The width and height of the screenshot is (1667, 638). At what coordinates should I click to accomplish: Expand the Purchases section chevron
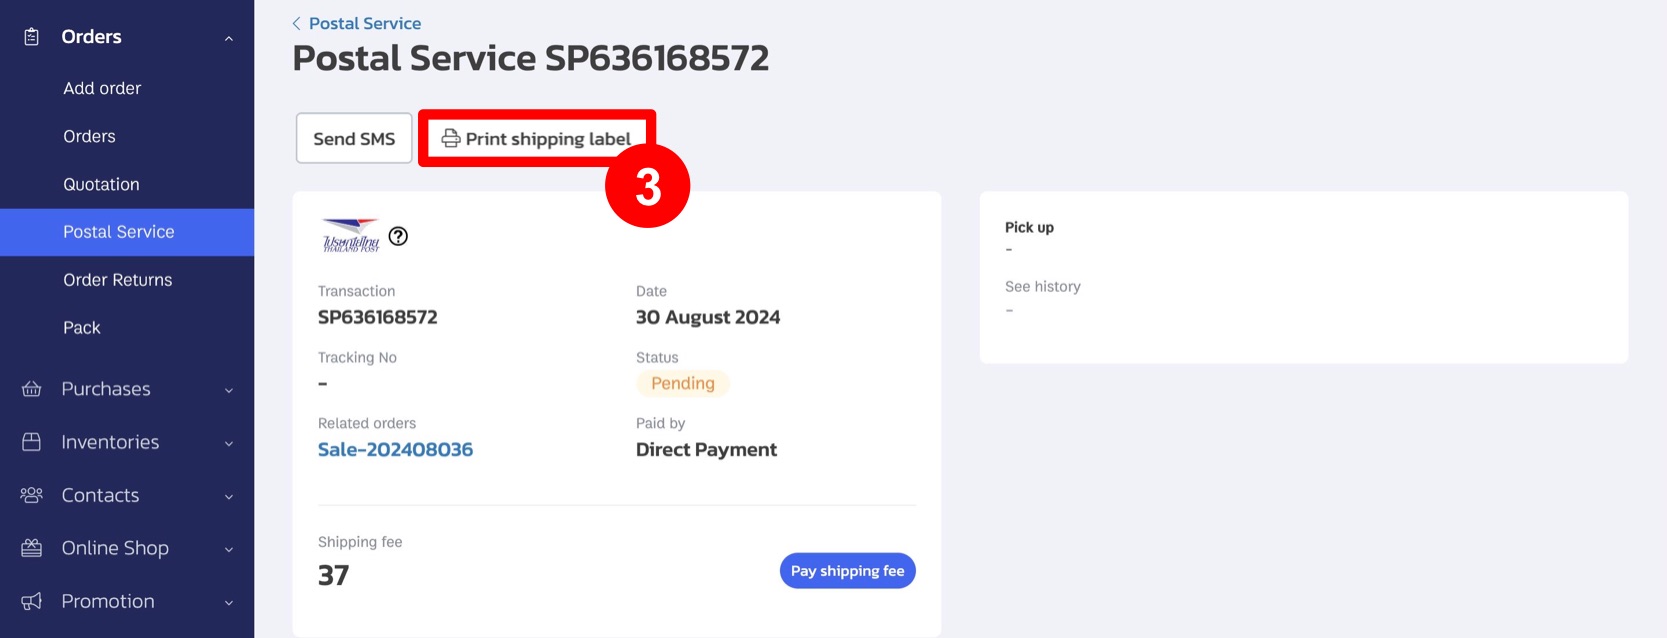pos(229,390)
